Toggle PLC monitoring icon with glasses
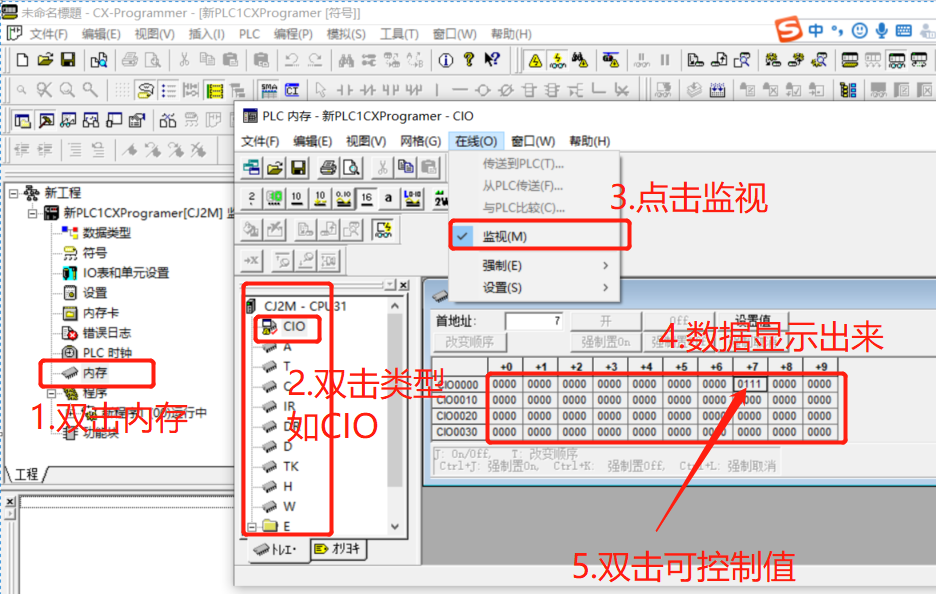936x594 pixels. point(558,60)
